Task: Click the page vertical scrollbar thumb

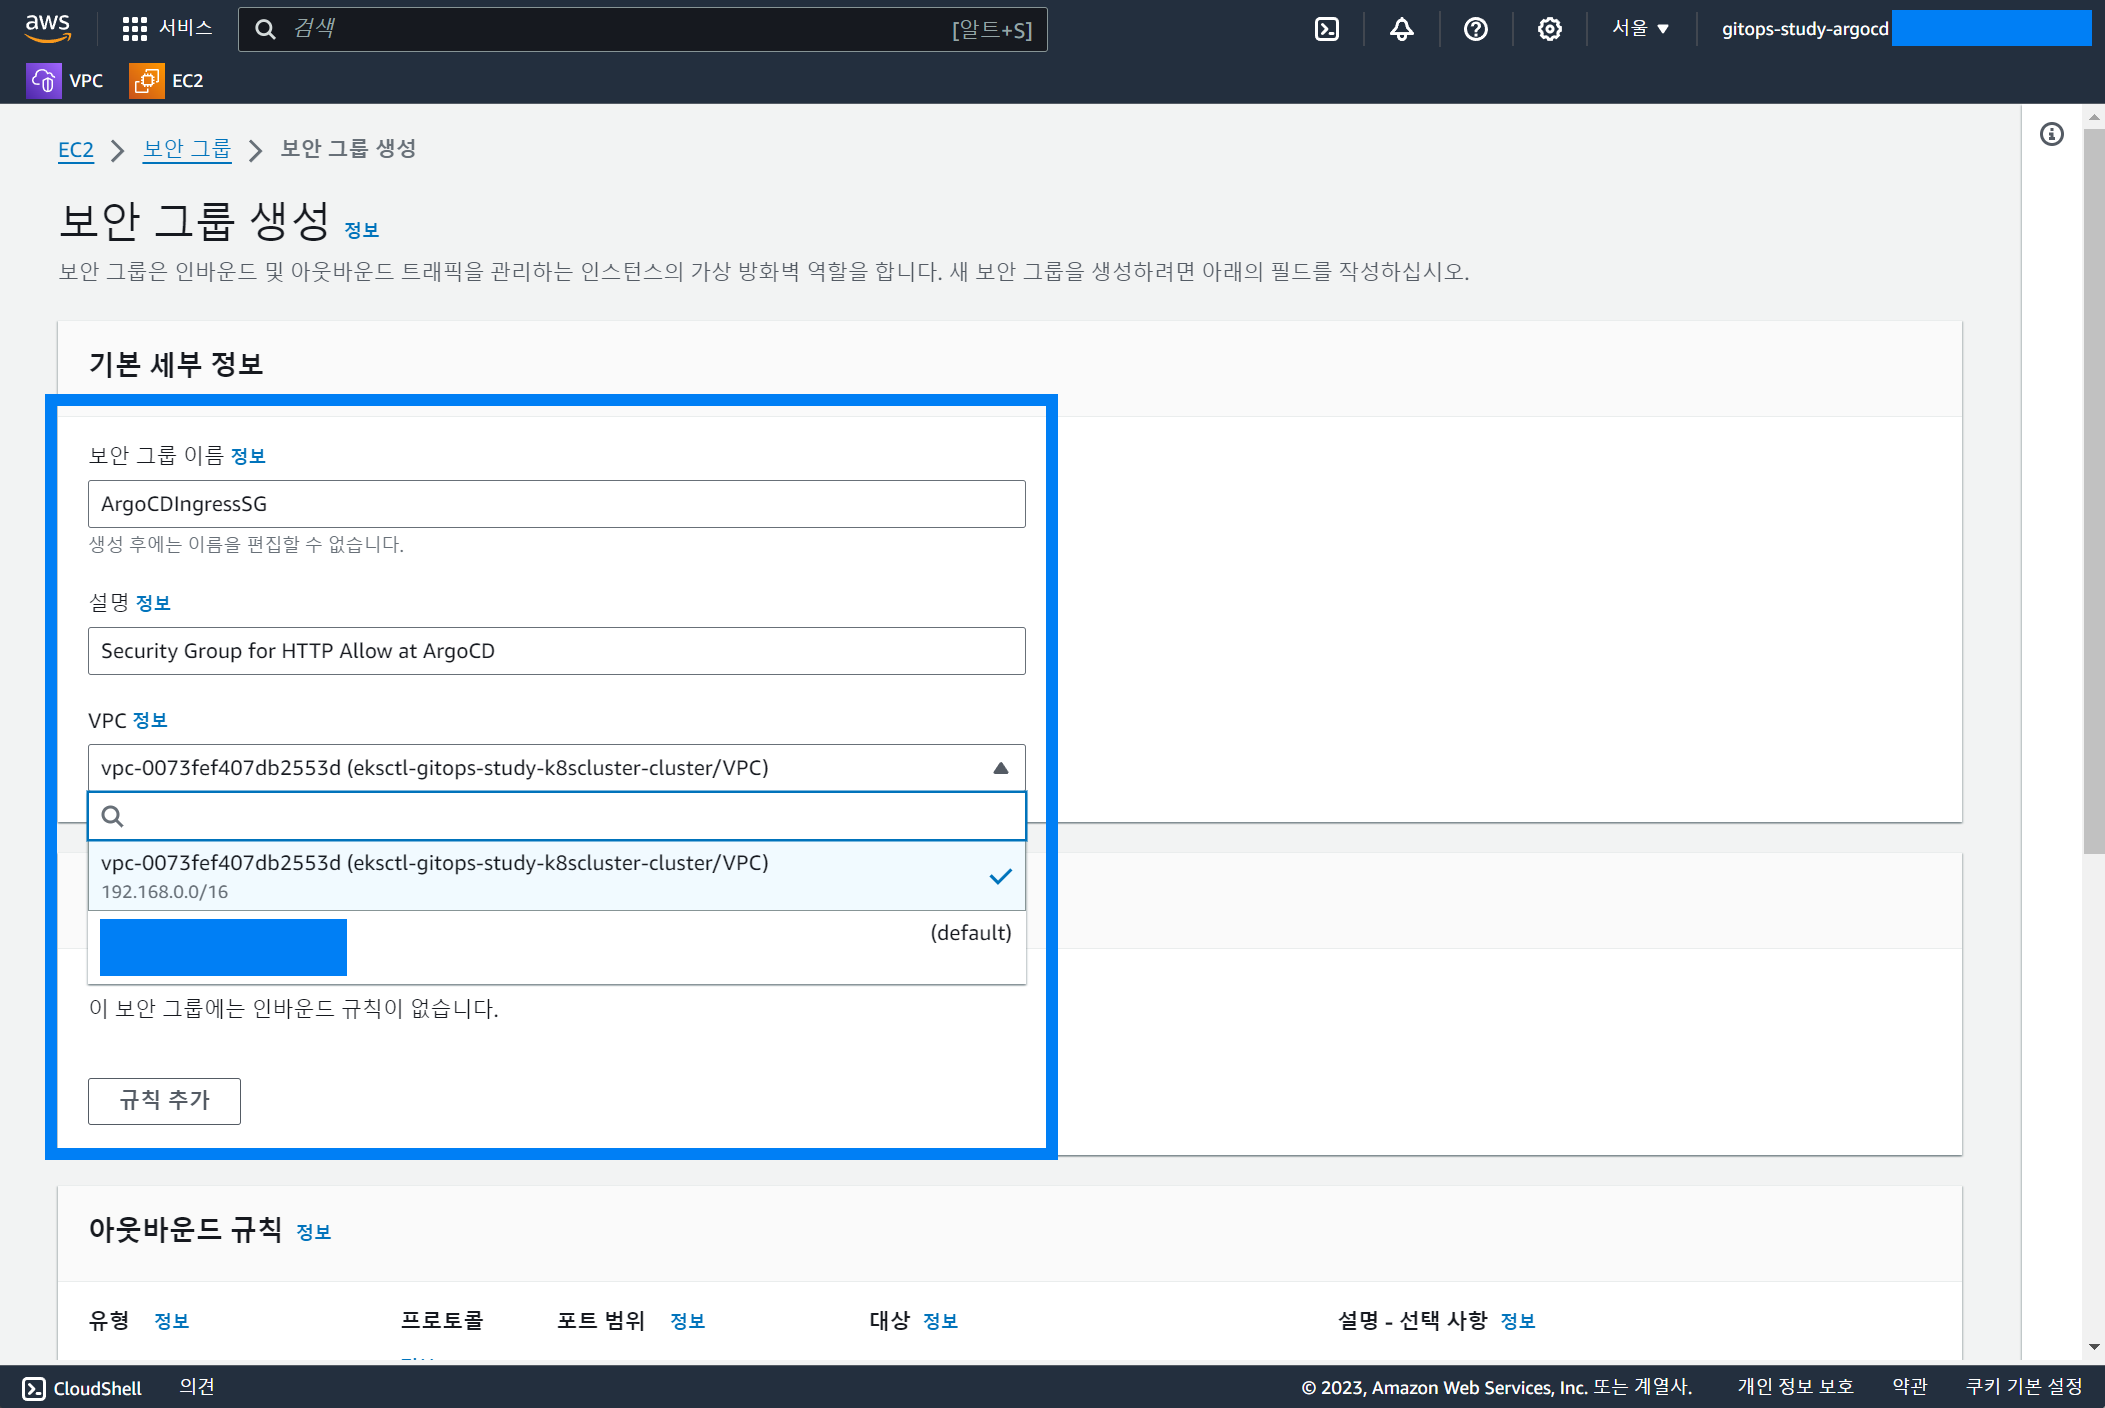Action: pos(2093,490)
